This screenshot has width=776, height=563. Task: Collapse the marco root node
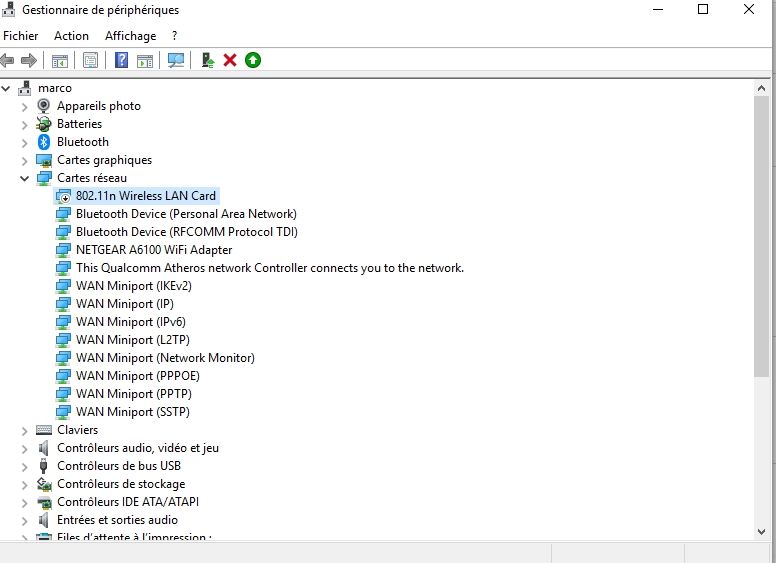click(x=6, y=89)
